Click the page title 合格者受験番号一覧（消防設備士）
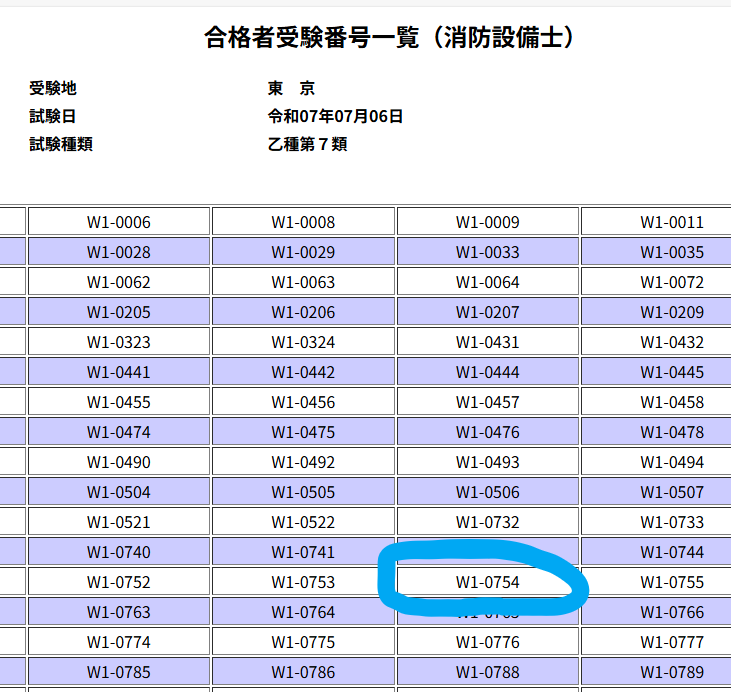731x692 pixels. (391, 38)
